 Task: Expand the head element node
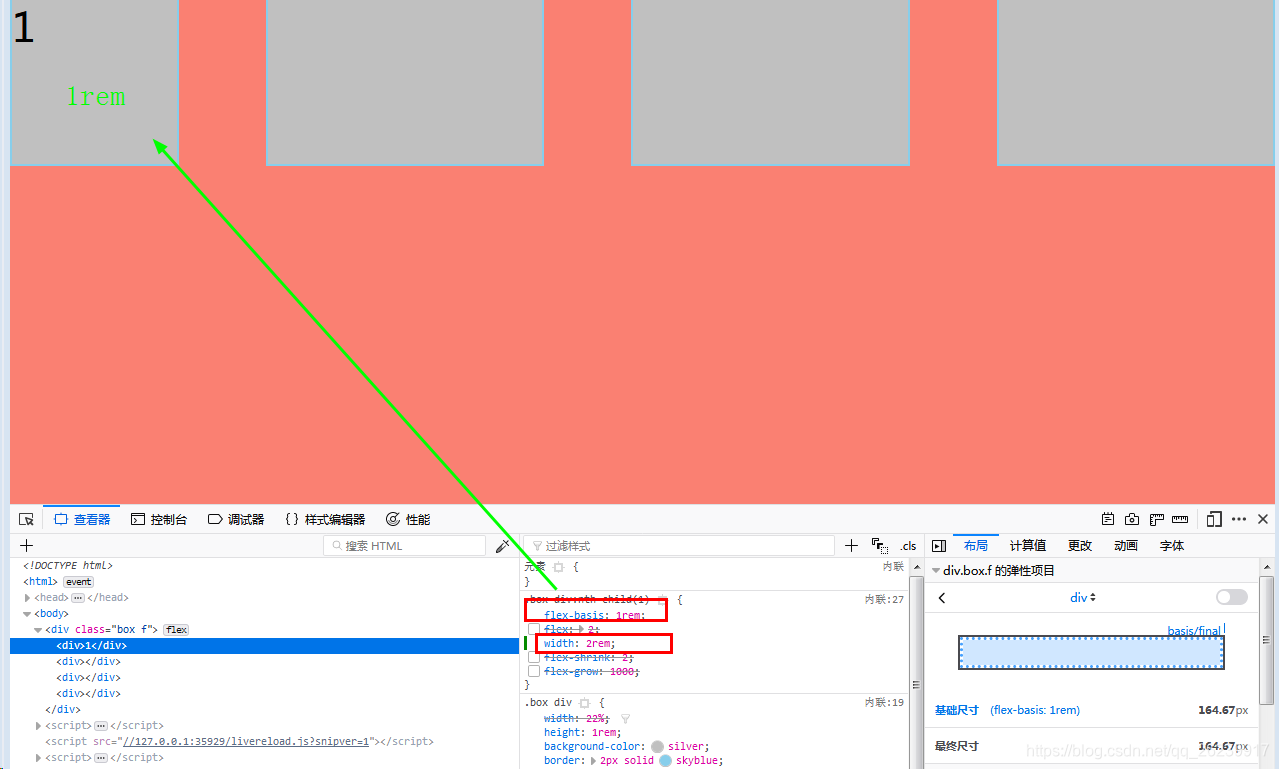[28, 597]
